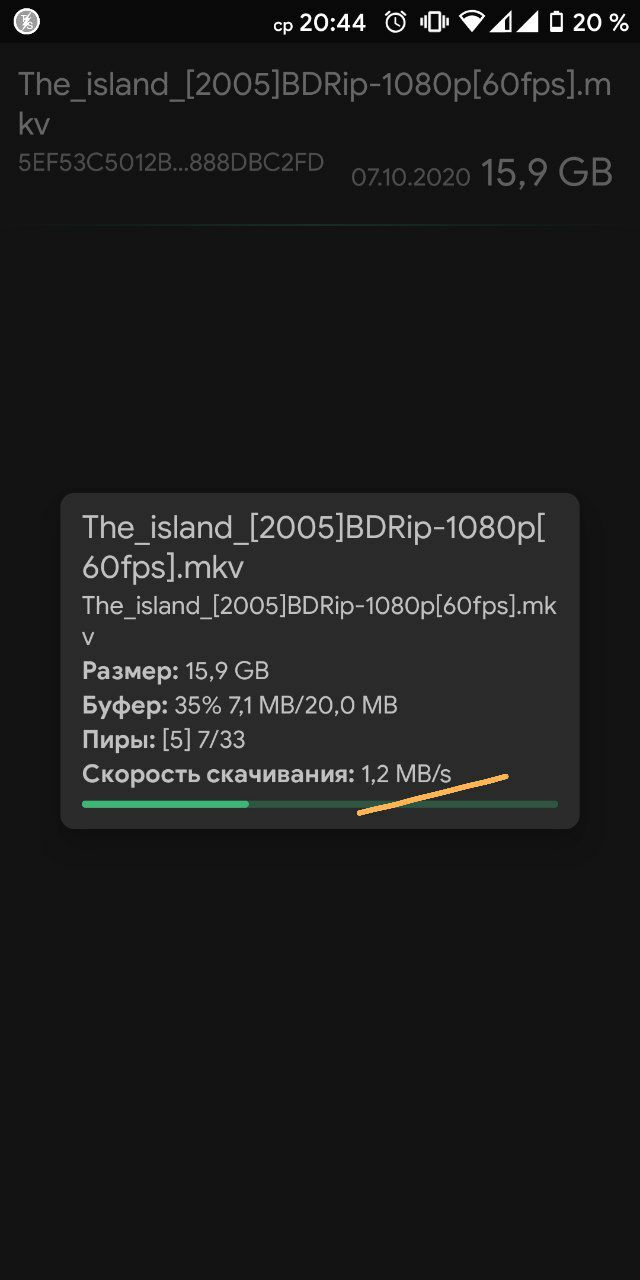This screenshot has width=640, height=1280.
Task: Tap the 07.10.2020 date label
Action: 411,177
